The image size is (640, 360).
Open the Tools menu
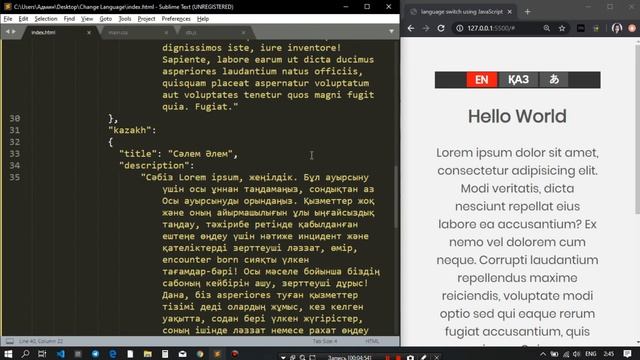[x=125, y=19]
